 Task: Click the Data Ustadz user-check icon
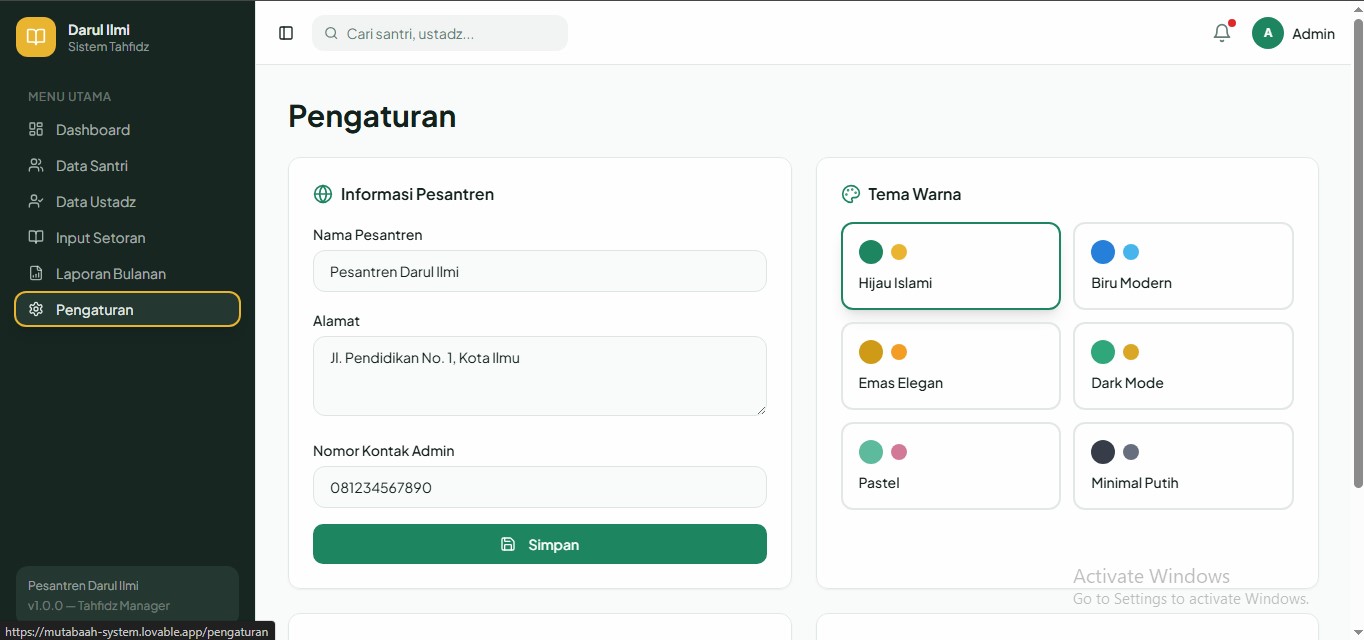(x=36, y=201)
